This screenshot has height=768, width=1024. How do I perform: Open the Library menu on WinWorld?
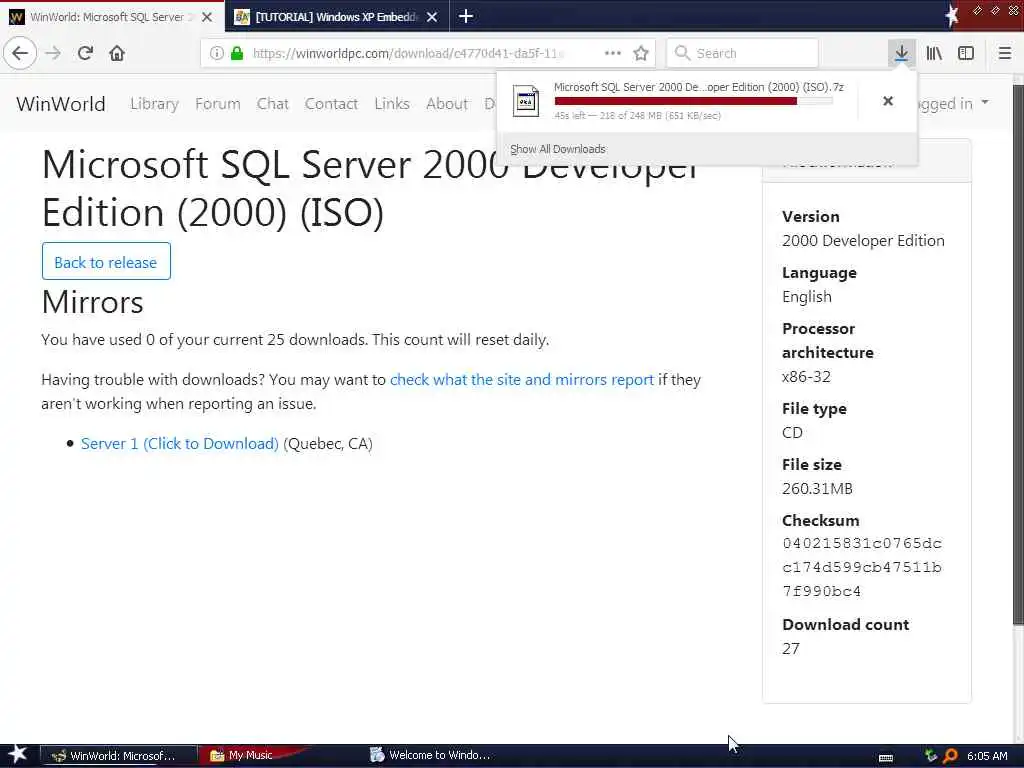(x=154, y=103)
